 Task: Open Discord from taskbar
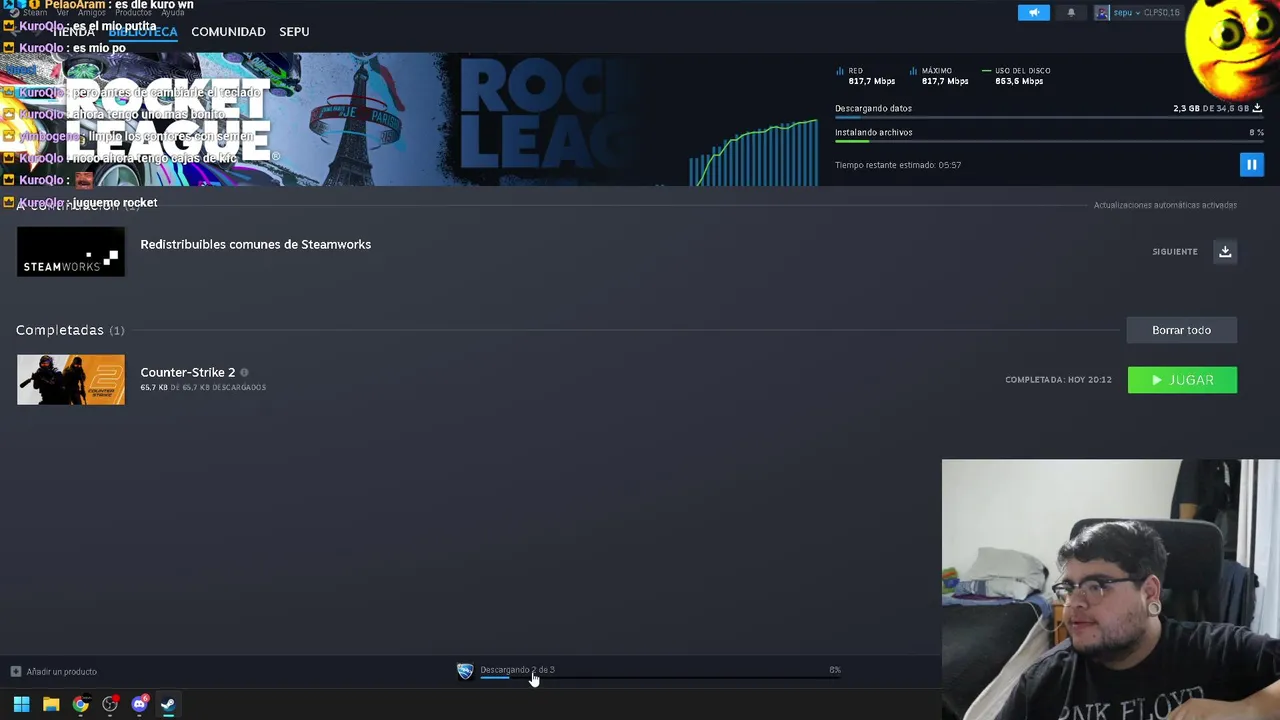(x=139, y=704)
